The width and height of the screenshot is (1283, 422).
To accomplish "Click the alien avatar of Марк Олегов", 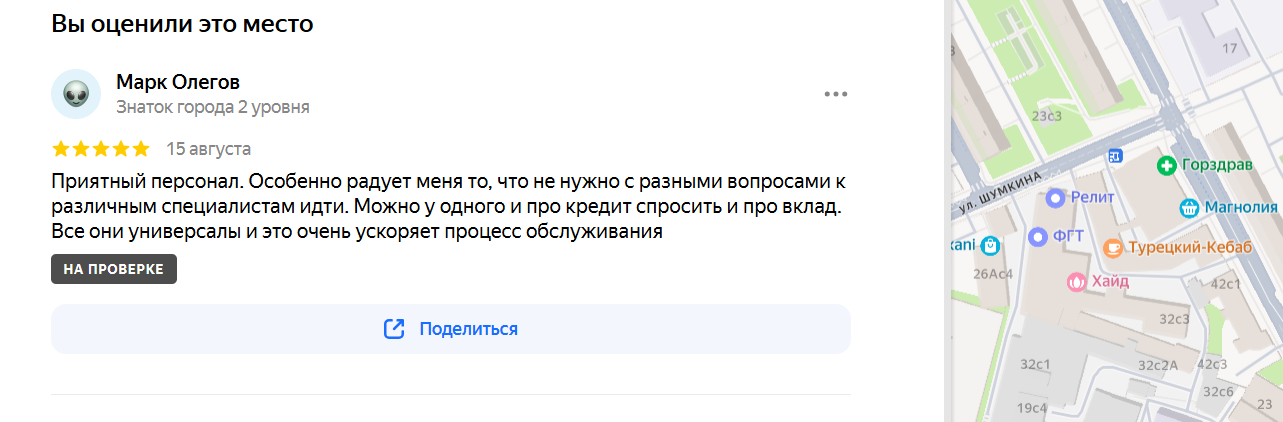I will [76, 94].
